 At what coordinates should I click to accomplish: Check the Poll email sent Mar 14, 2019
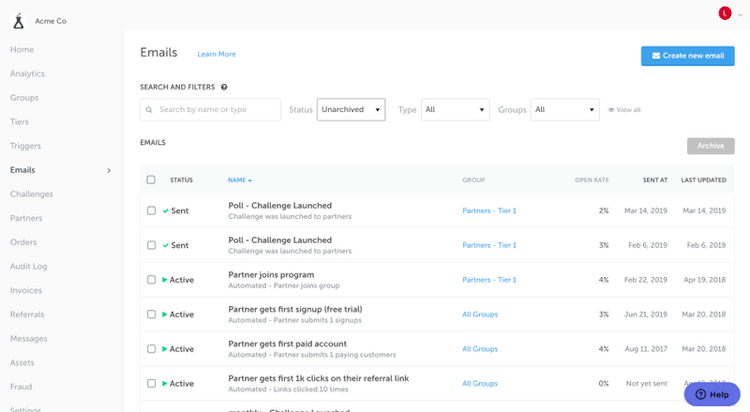tap(151, 211)
